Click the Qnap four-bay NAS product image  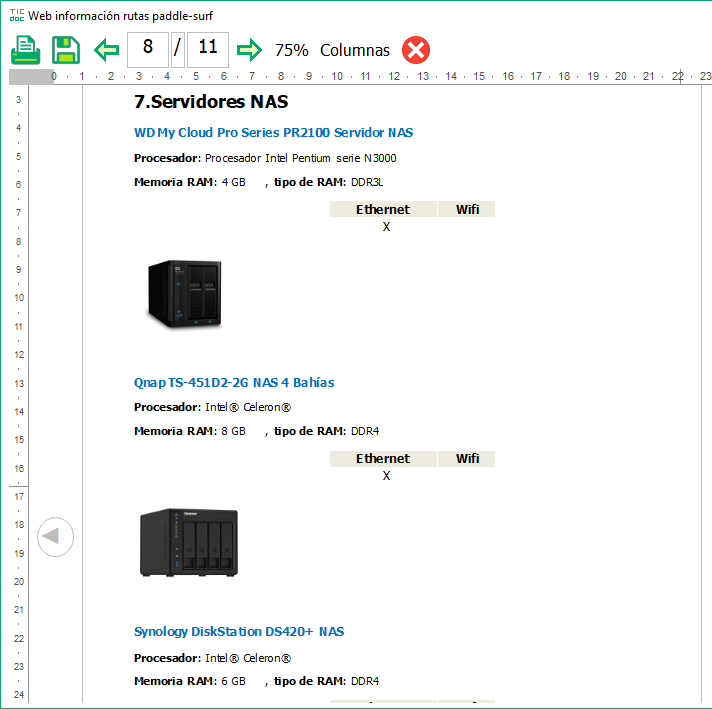point(189,542)
